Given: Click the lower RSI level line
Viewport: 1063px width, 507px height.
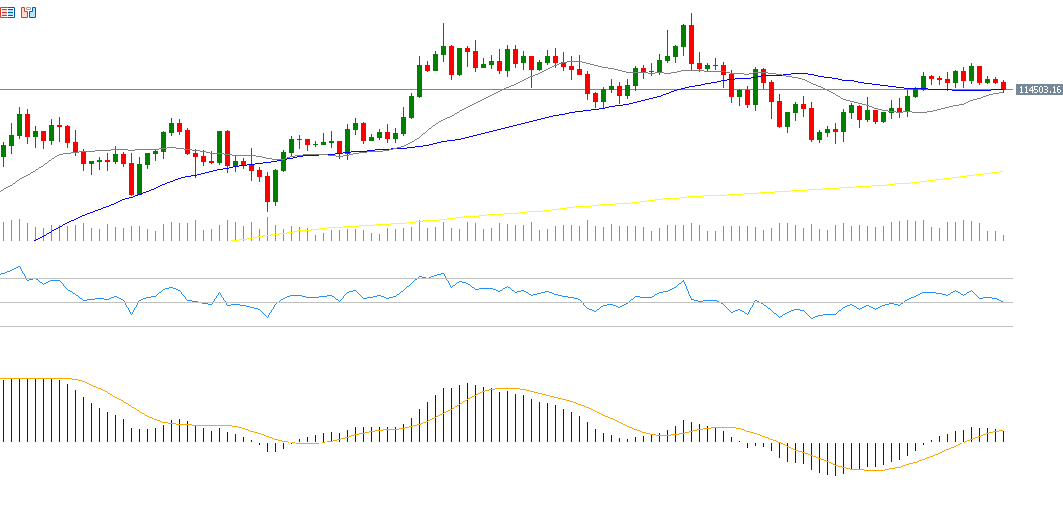Looking at the screenshot, I should click(500, 326).
